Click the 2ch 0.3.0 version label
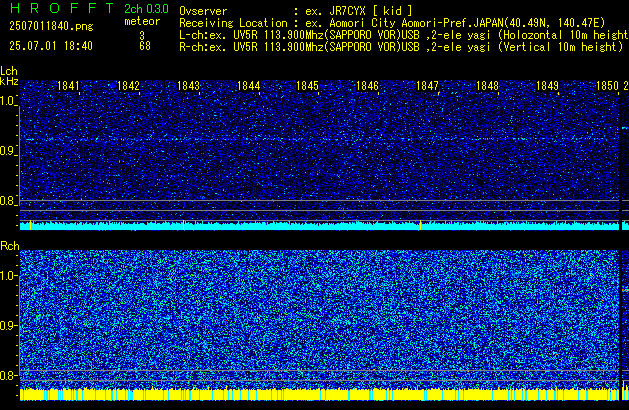This screenshot has height=410, width=629. (x=146, y=9)
